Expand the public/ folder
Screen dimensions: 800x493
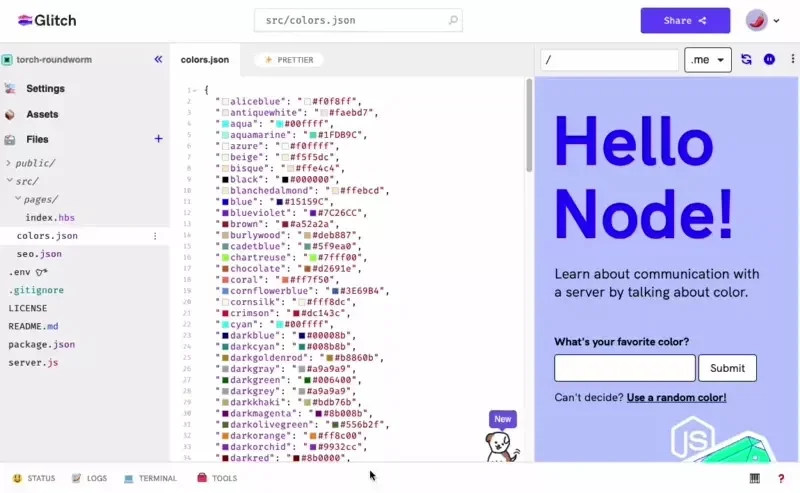coord(31,163)
